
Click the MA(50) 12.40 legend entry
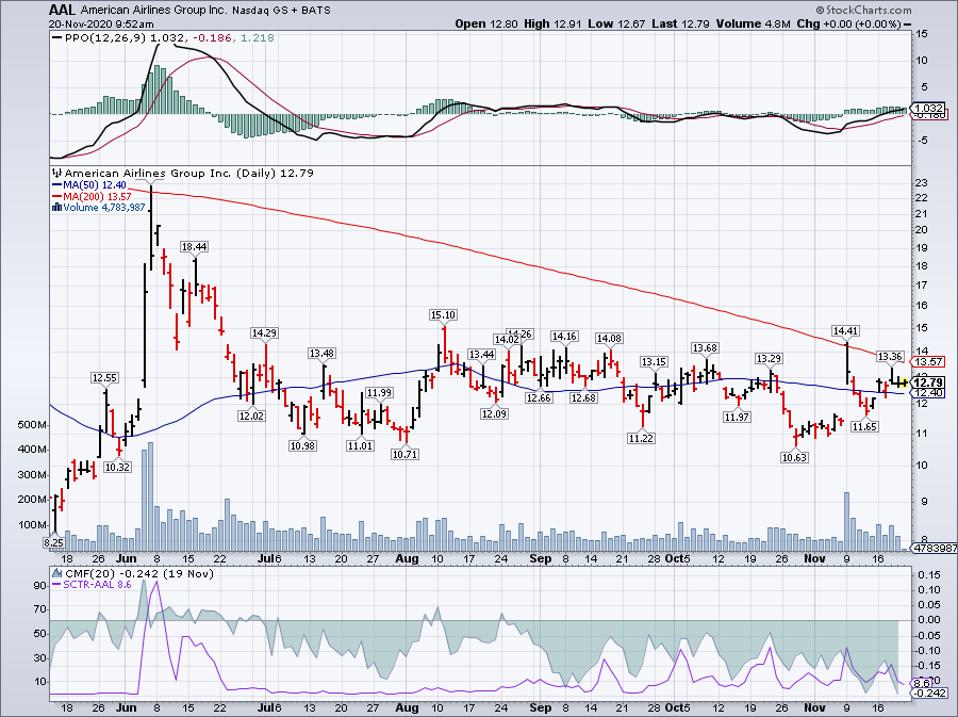[x=95, y=185]
